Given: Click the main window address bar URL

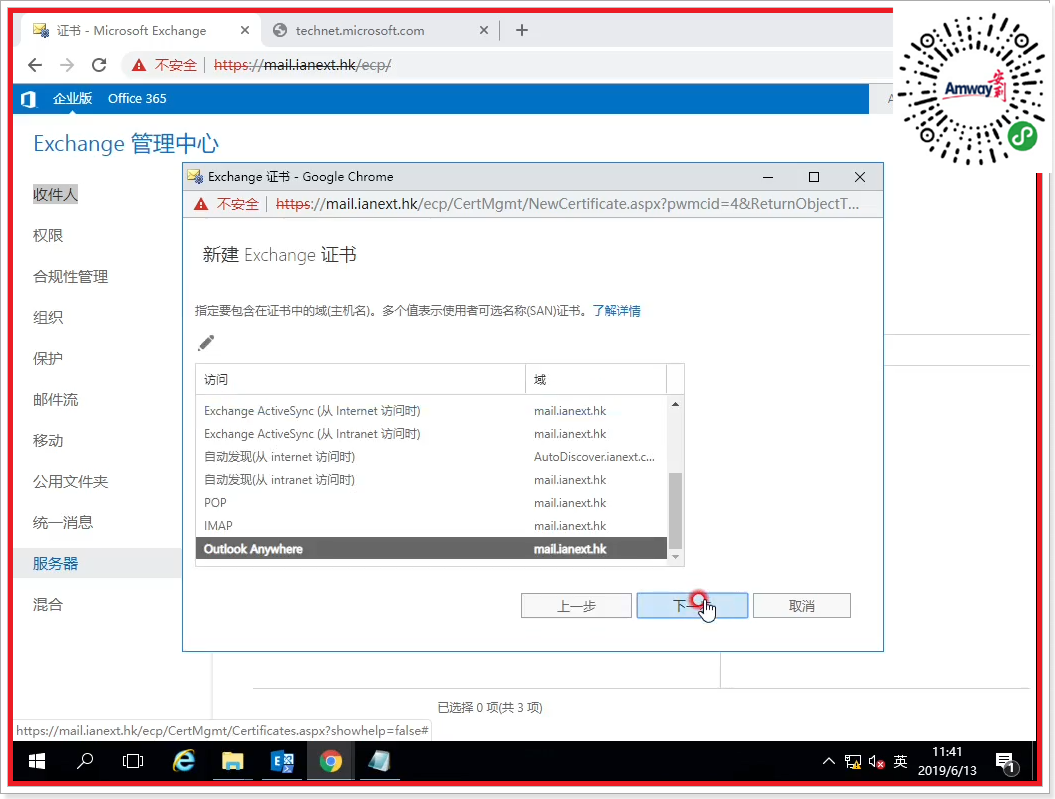Looking at the screenshot, I should pos(303,65).
